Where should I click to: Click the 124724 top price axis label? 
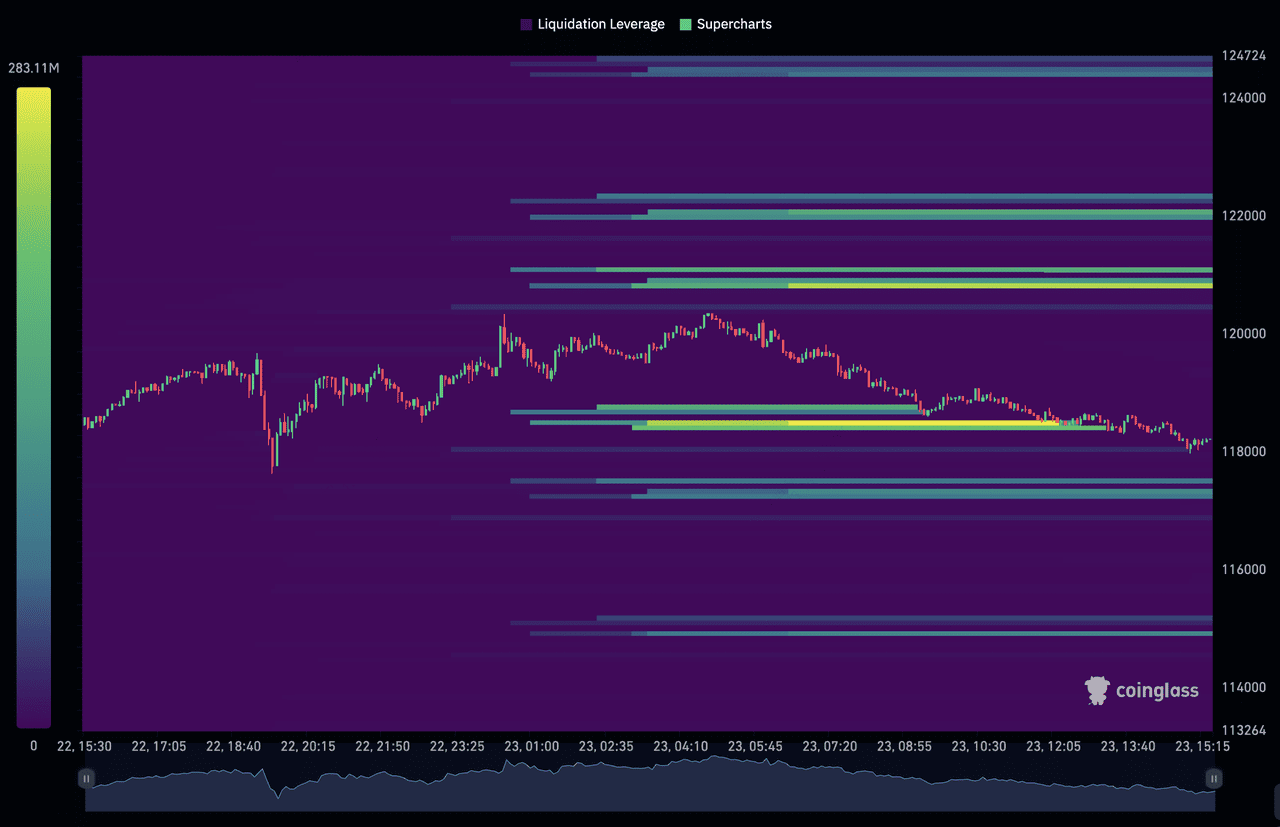(1243, 57)
